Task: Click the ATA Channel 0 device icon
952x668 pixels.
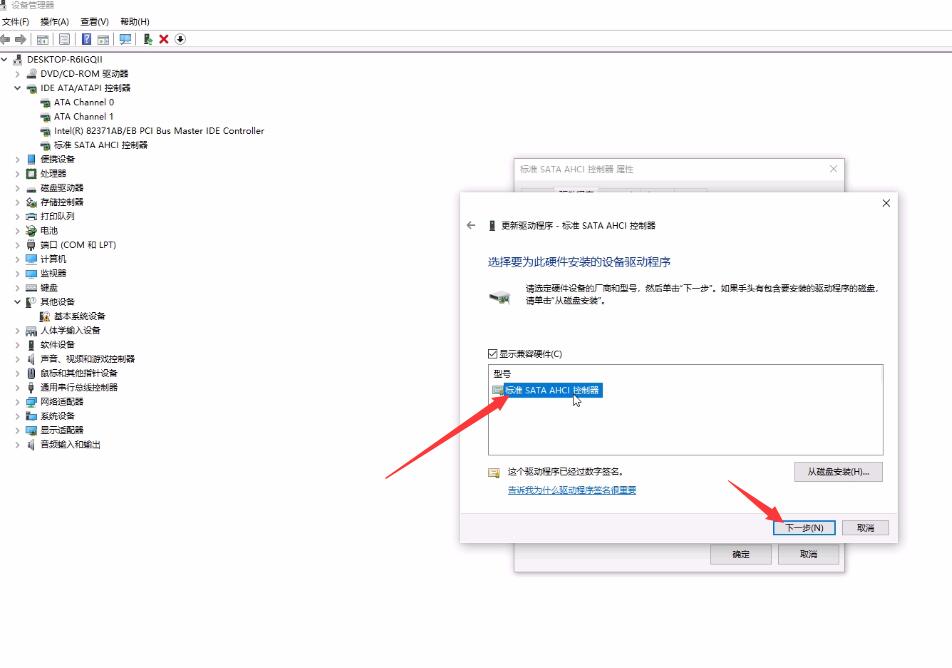Action: pyautogui.click(x=45, y=103)
